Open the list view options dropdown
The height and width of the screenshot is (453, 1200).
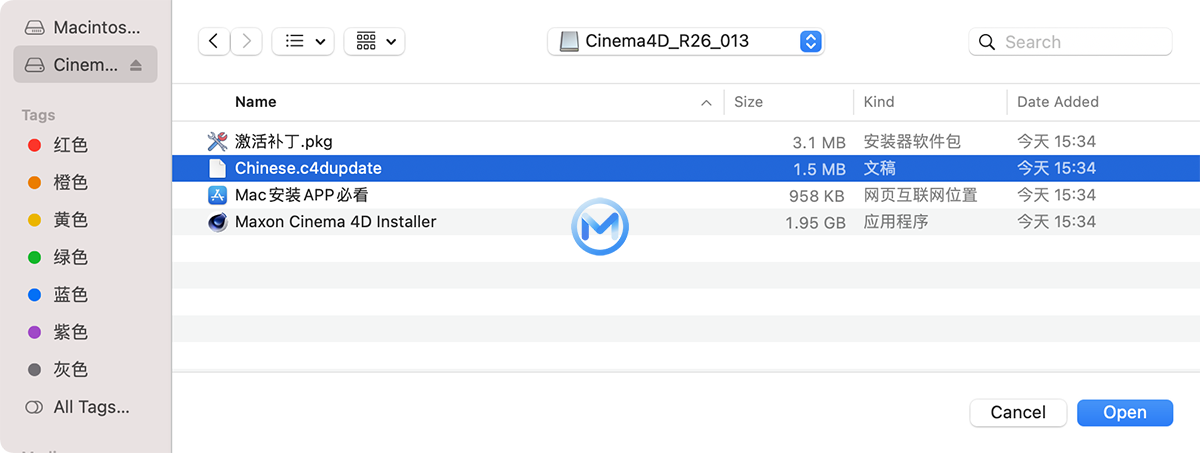coord(303,41)
